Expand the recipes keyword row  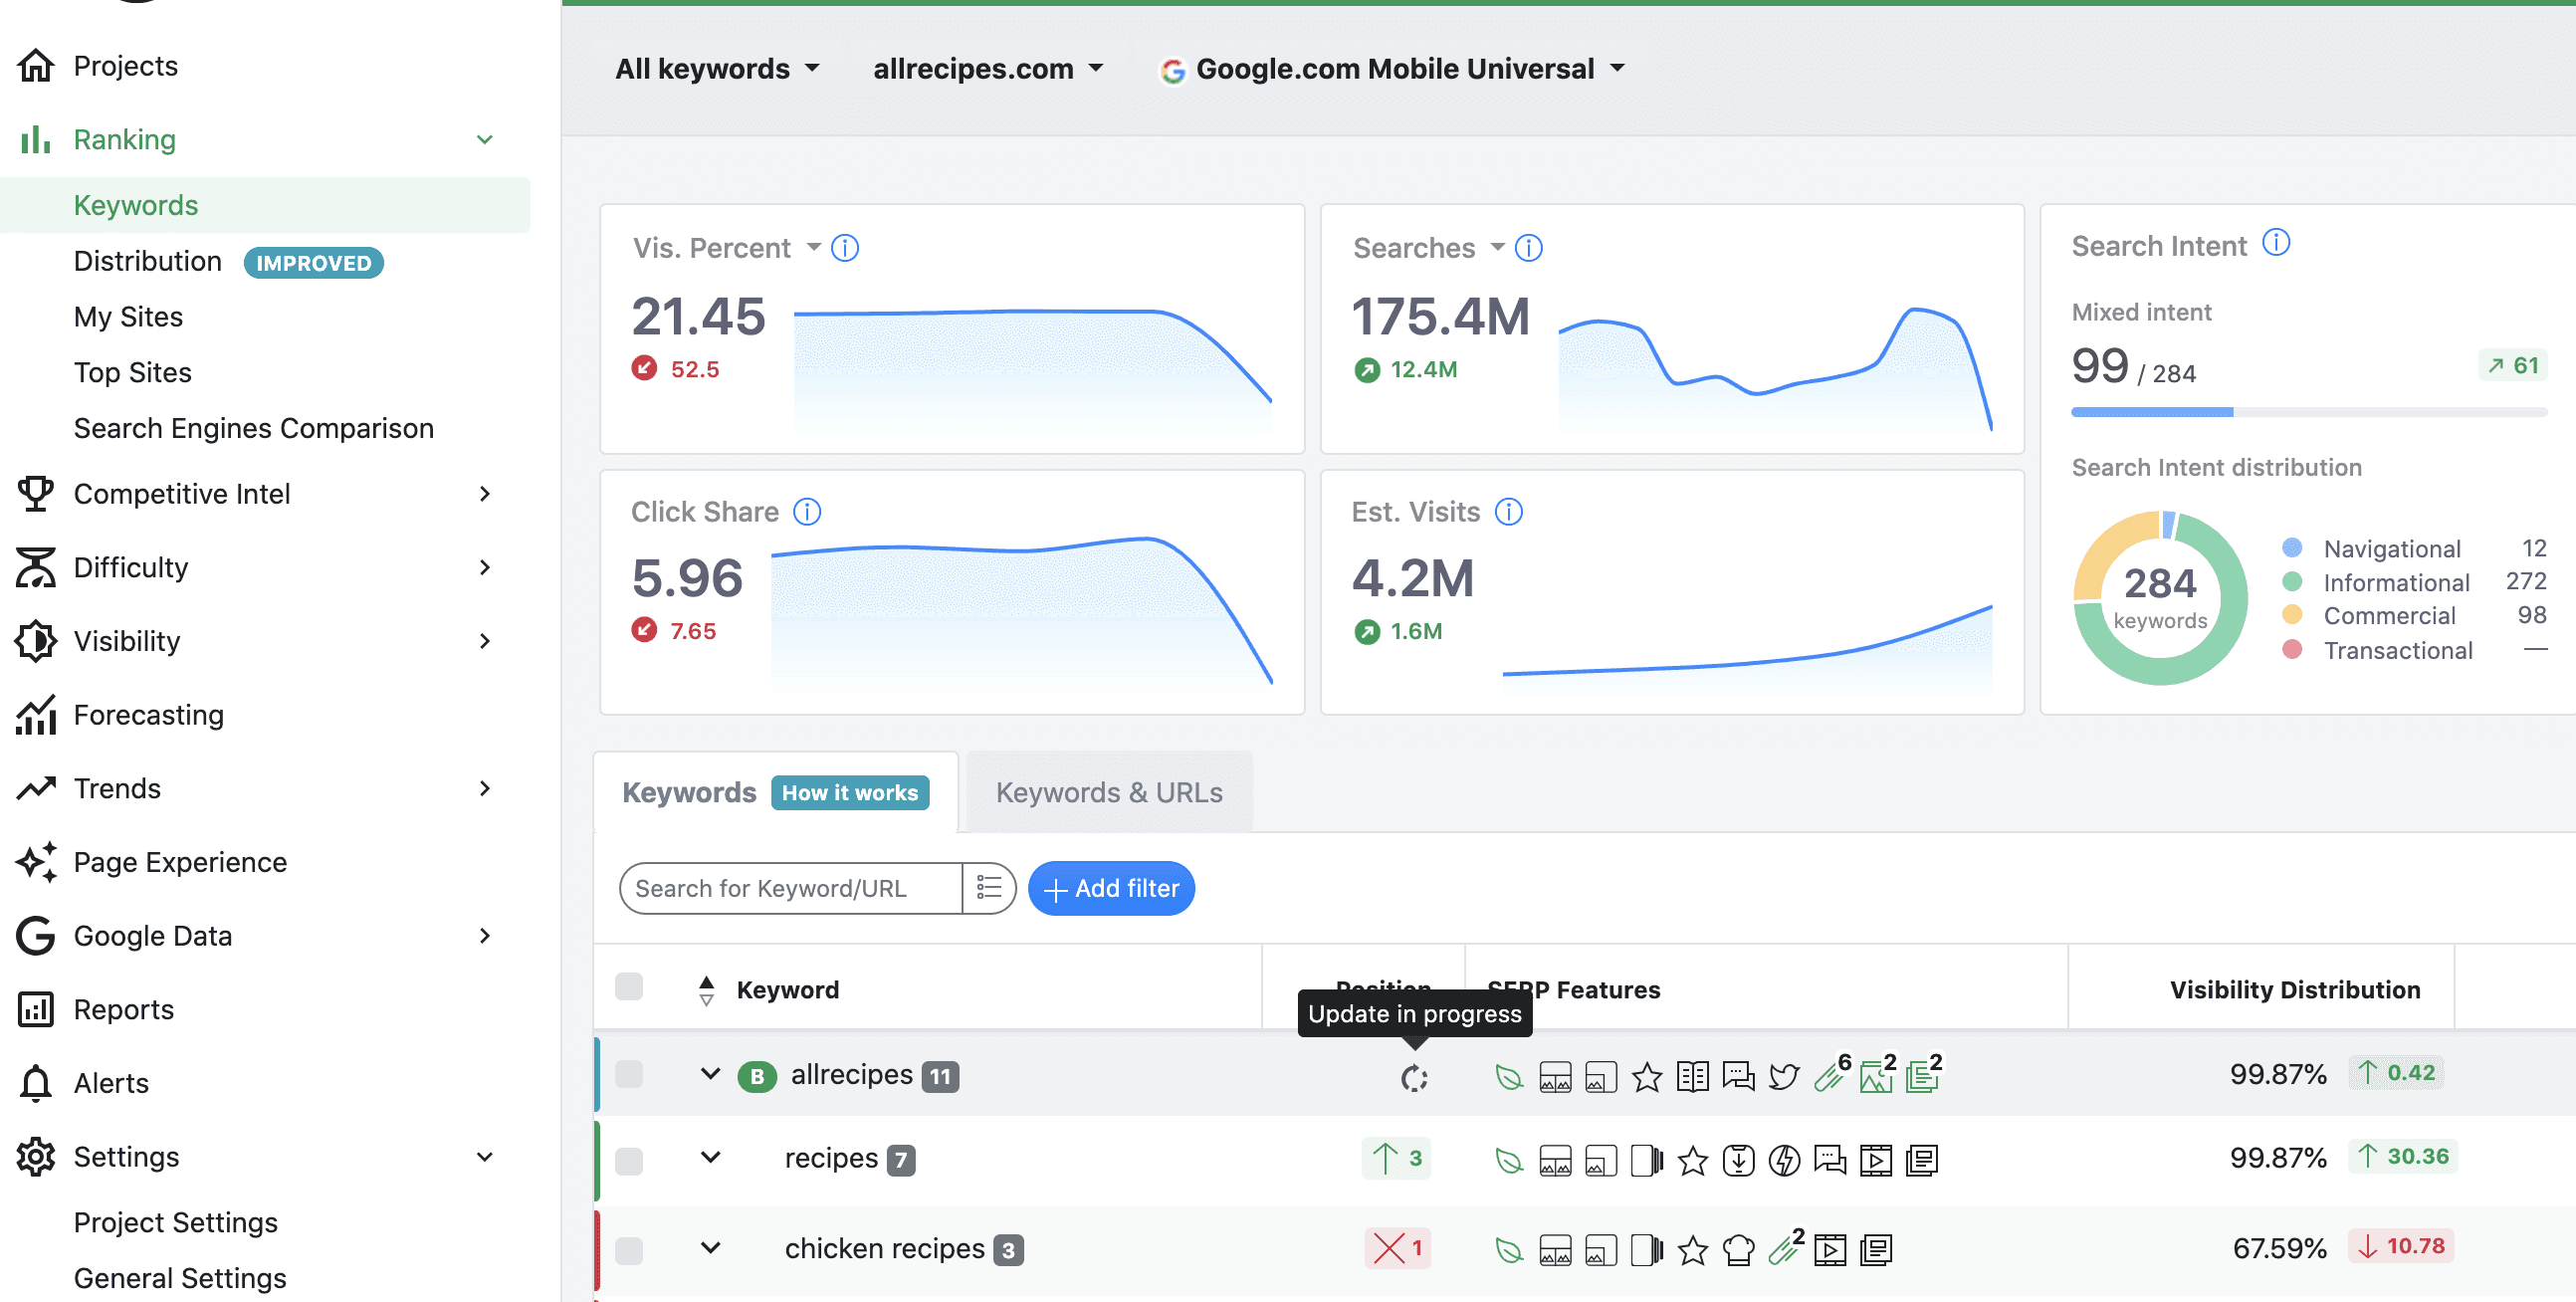pyautogui.click(x=711, y=1158)
